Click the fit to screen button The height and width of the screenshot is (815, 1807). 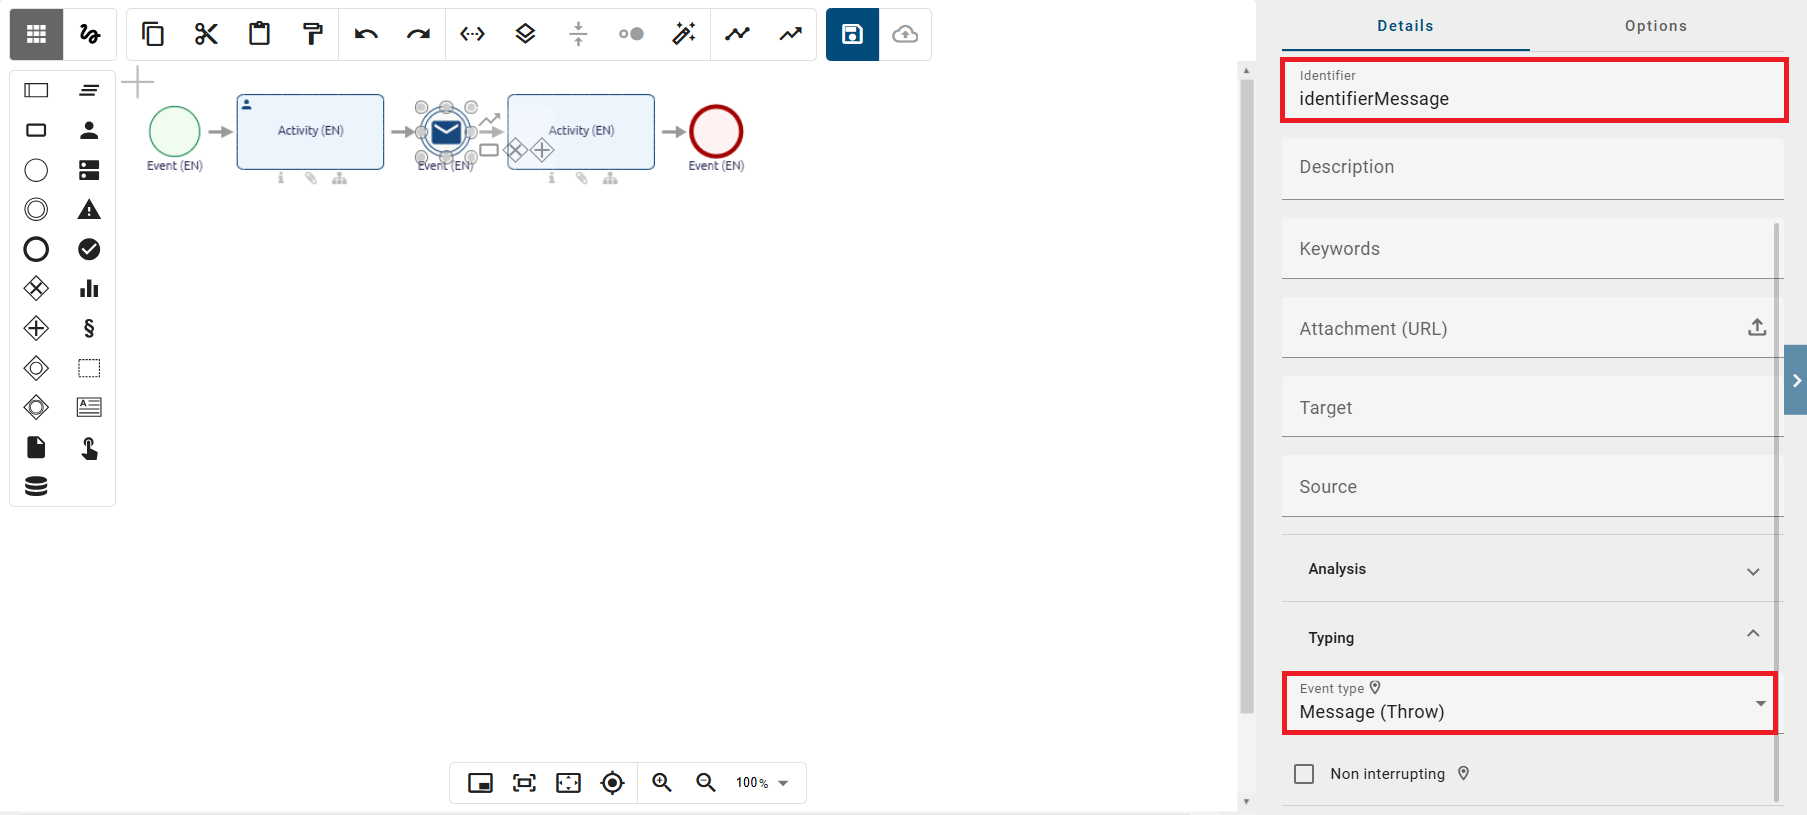[524, 783]
